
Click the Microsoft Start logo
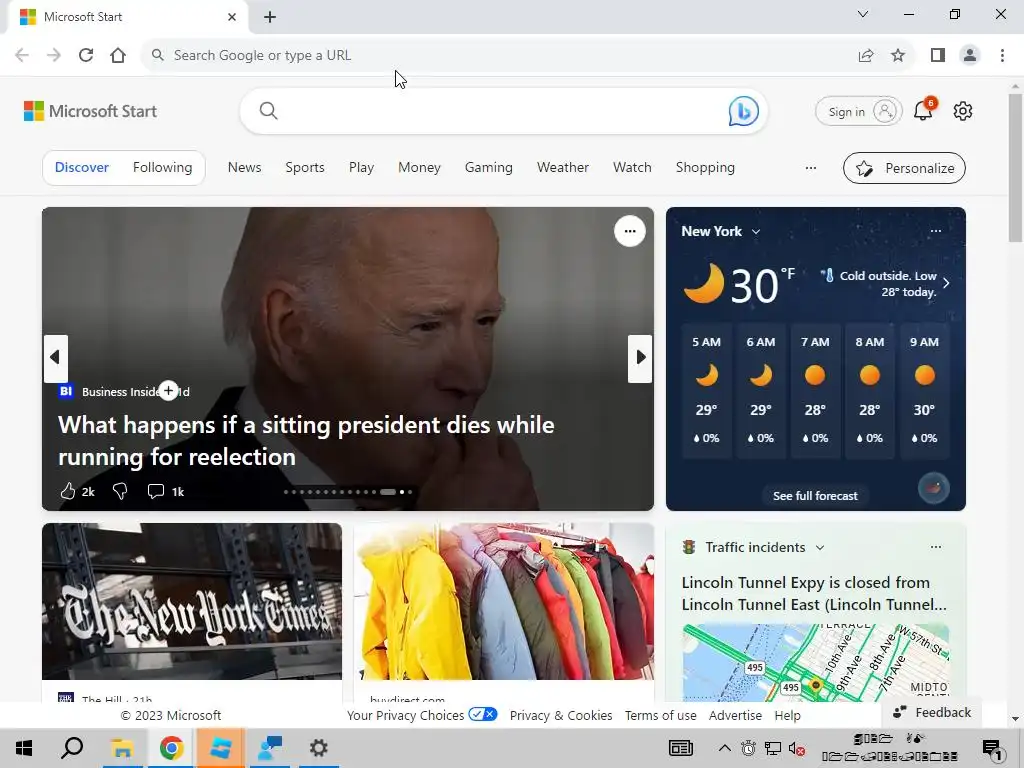pyautogui.click(x=90, y=111)
